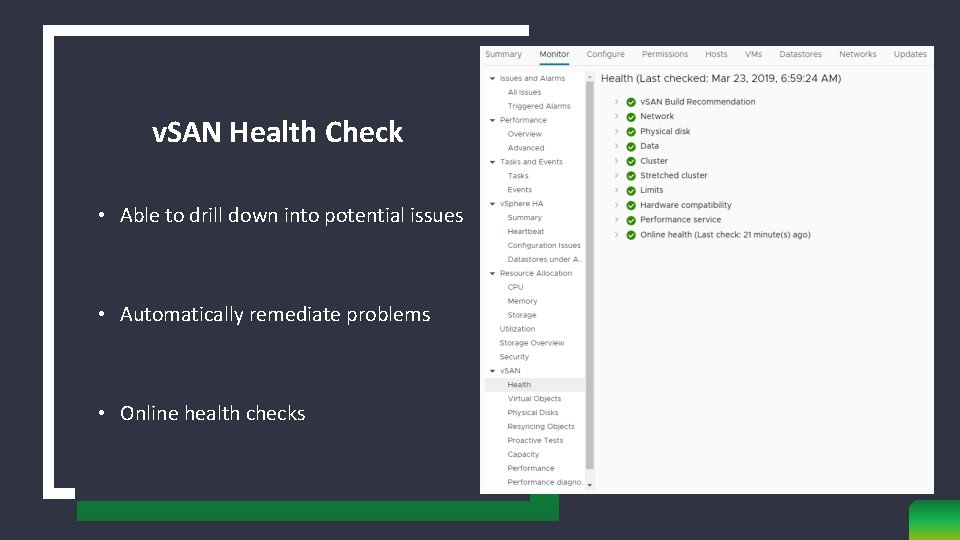Expand the Limits health check chevron
The image size is (960, 540).
617,190
